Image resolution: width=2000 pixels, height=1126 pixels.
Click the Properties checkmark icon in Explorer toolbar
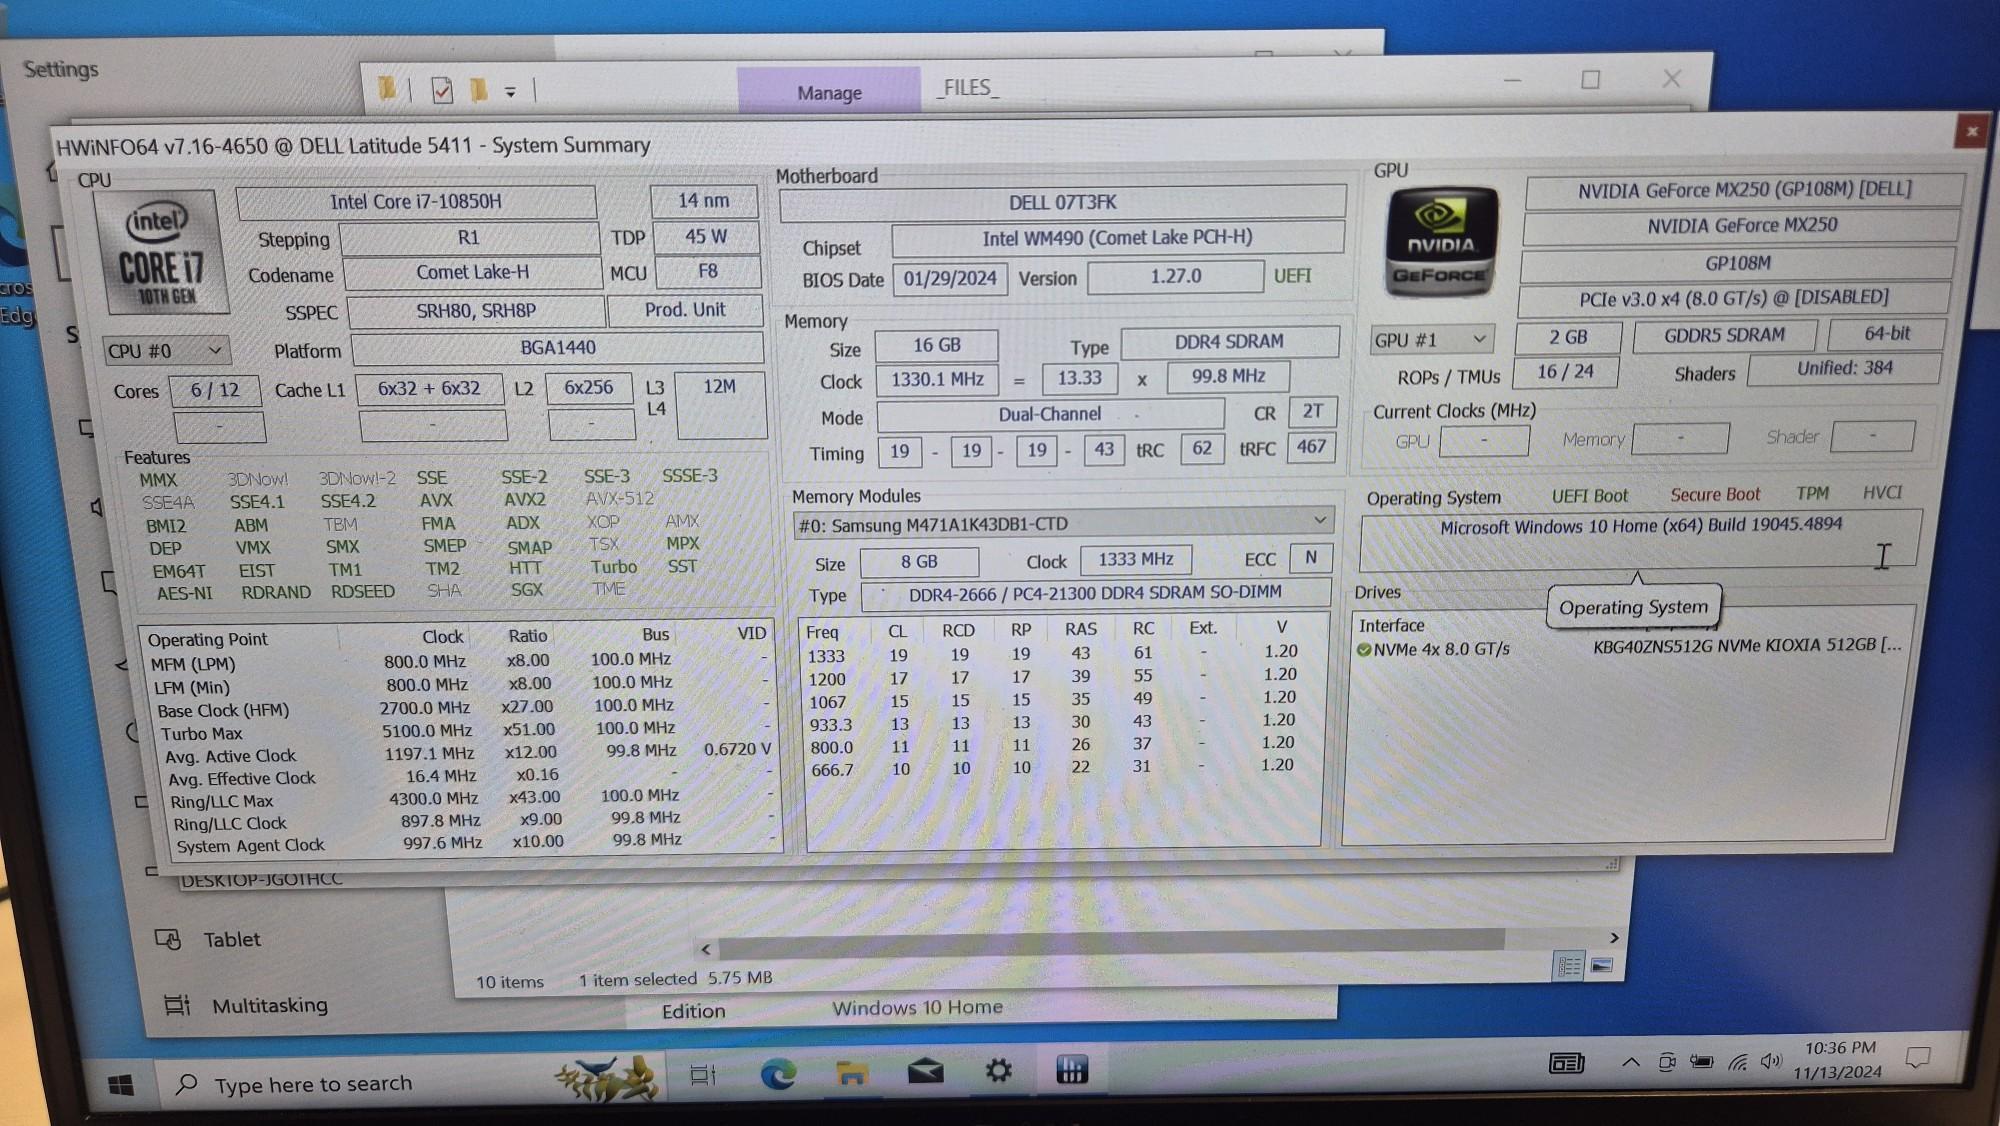pyautogui.click(x=441, y=90)
